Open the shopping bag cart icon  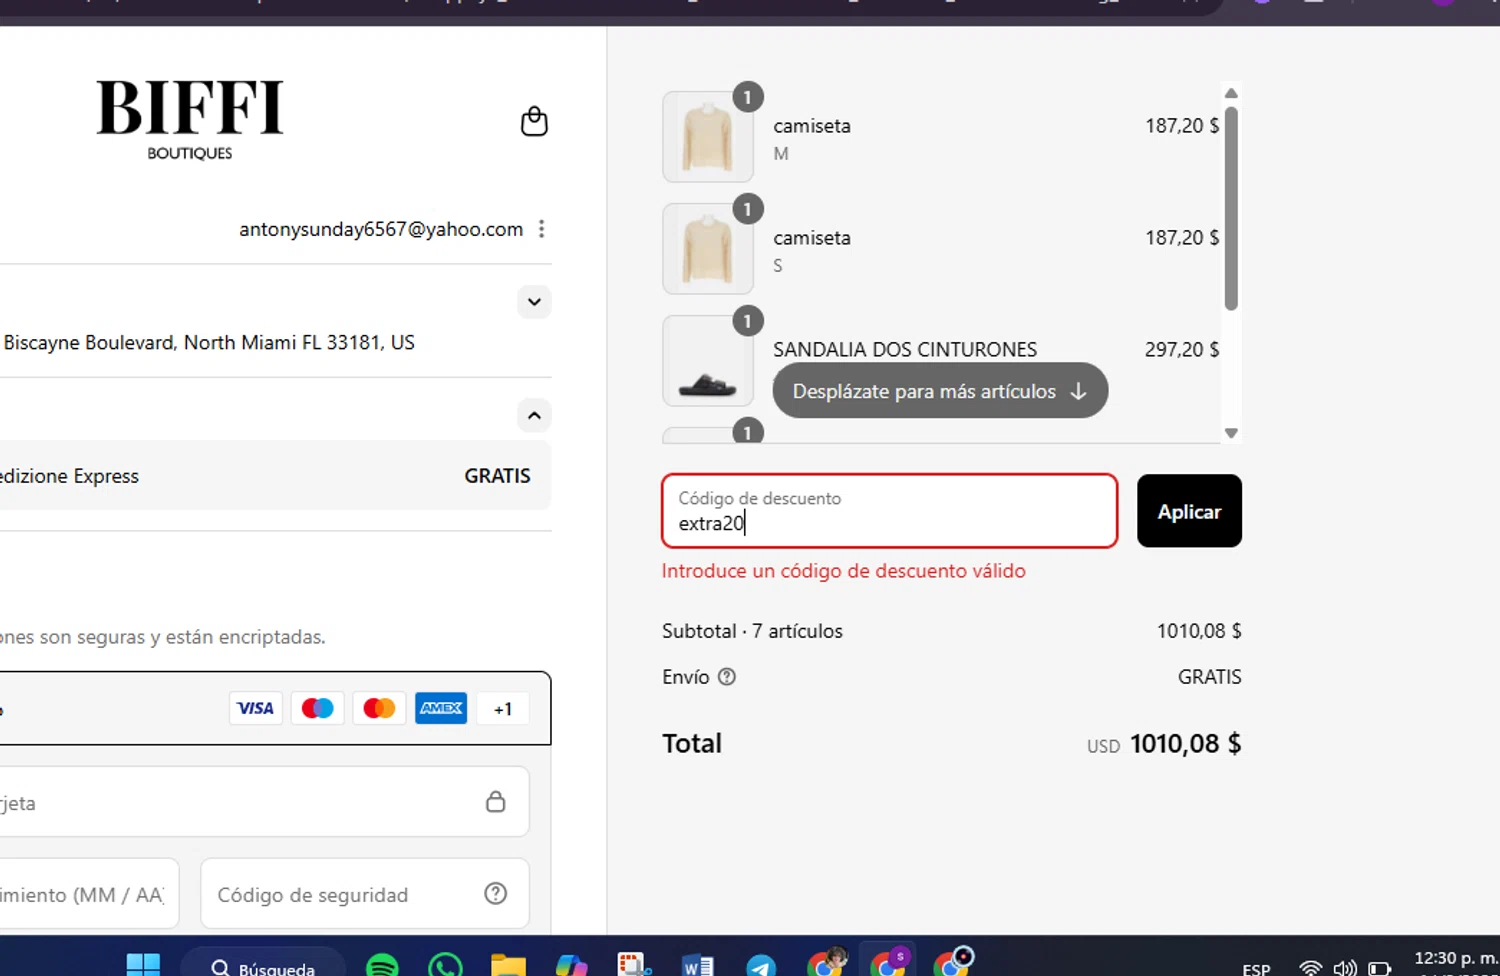[534, 121]
